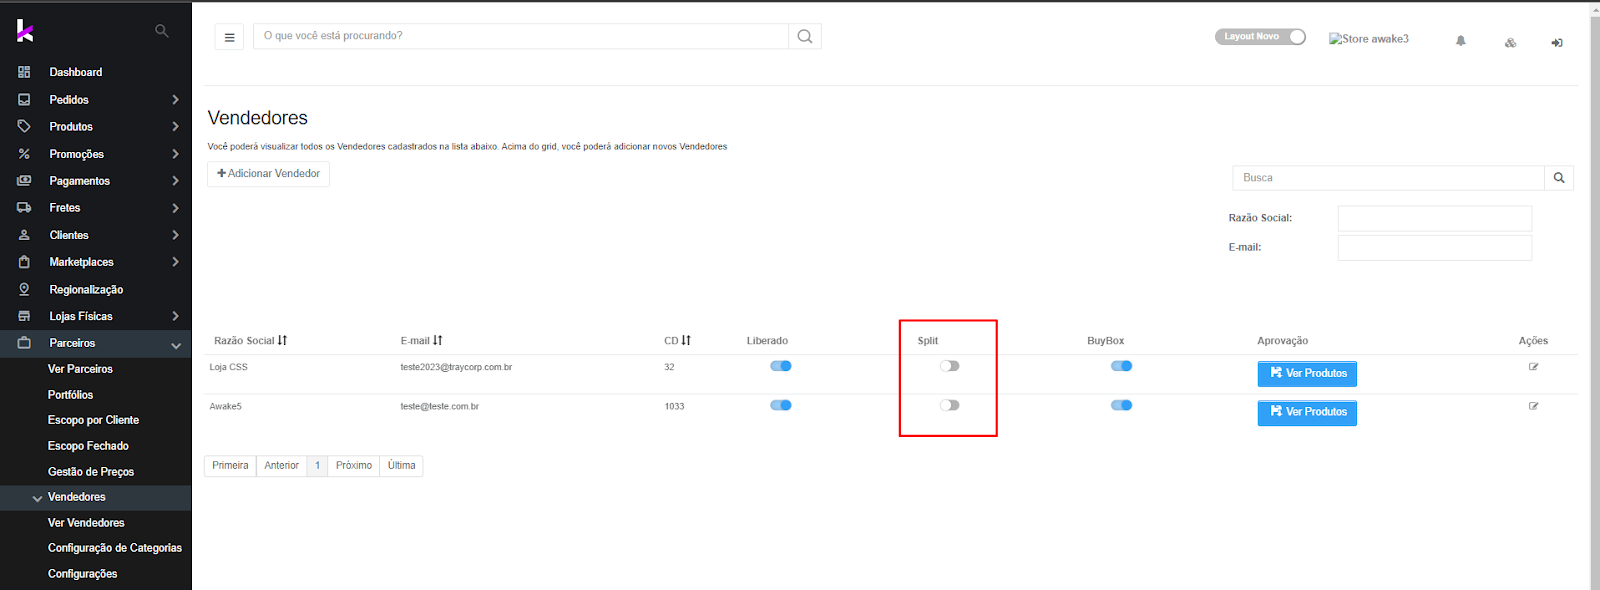The width and height of the screenshot is (1600, 590).
Task: Click the Lojas Físicas store icon
Action: (x=24, y=316)
